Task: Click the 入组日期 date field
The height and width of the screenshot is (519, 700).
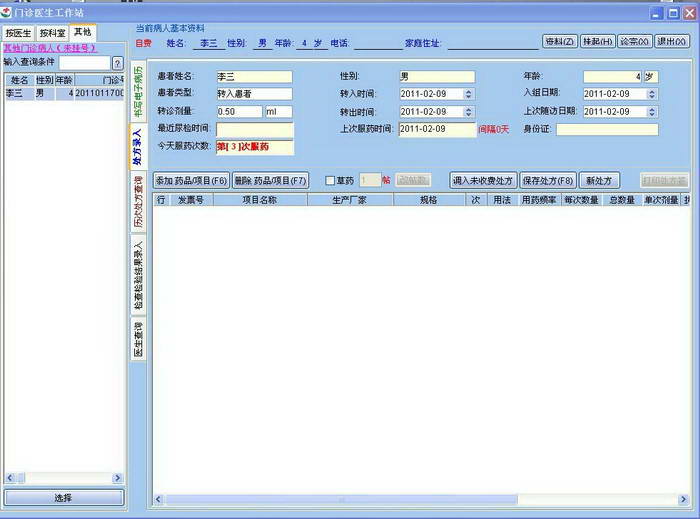Action: tap(615, 94)
